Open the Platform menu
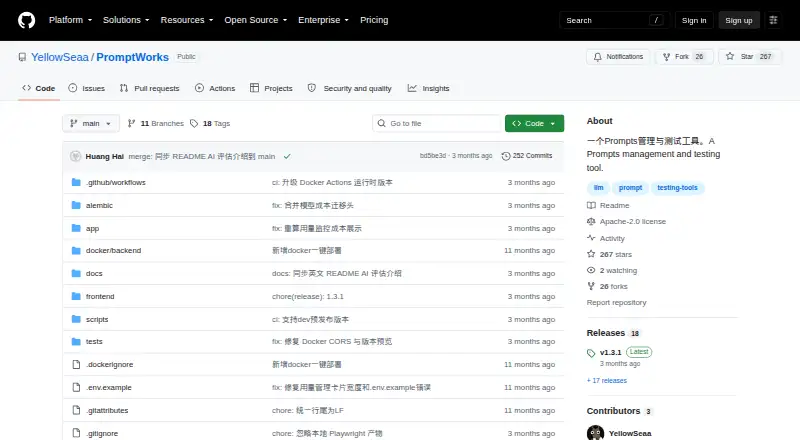 [x=70, y=20]
